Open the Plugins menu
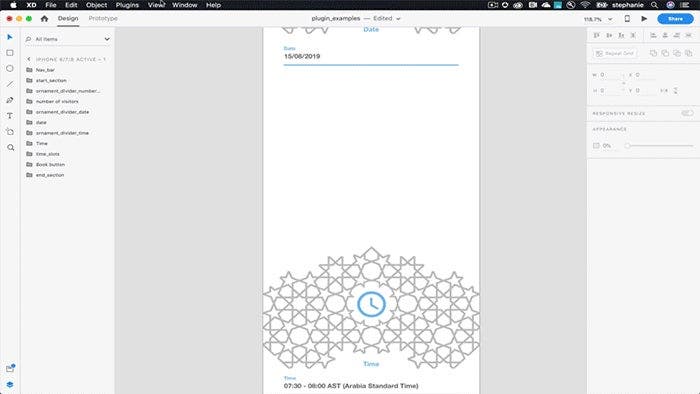This screenshot has width=700, height=394. click(x=127, y=5)
